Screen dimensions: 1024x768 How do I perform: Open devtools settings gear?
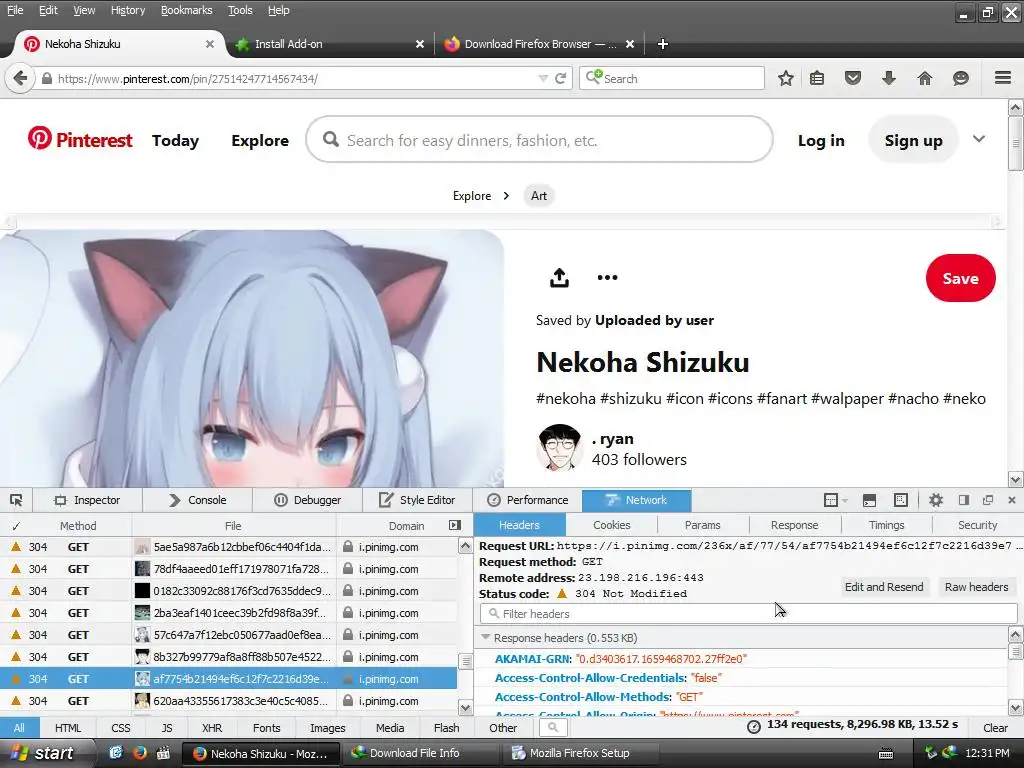[x=936, y=500]
